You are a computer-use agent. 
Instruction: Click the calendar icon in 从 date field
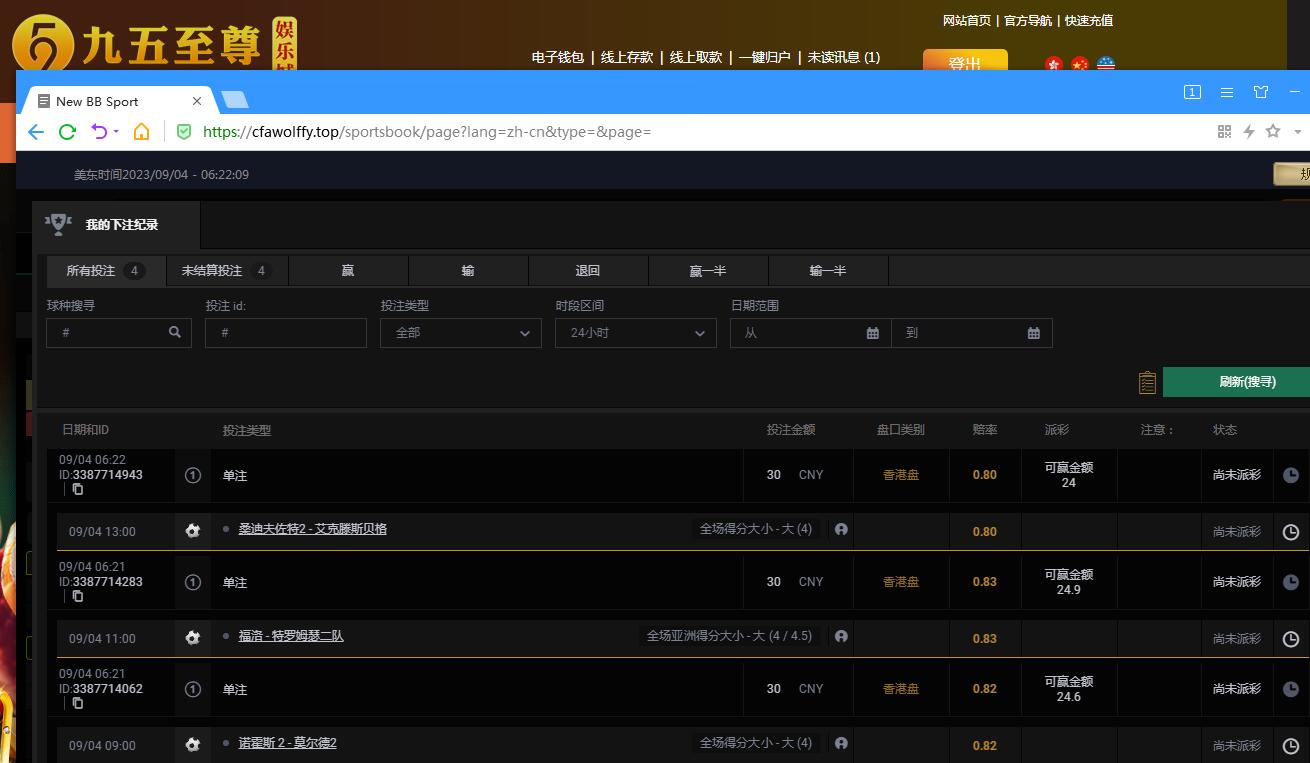point(872,333)
